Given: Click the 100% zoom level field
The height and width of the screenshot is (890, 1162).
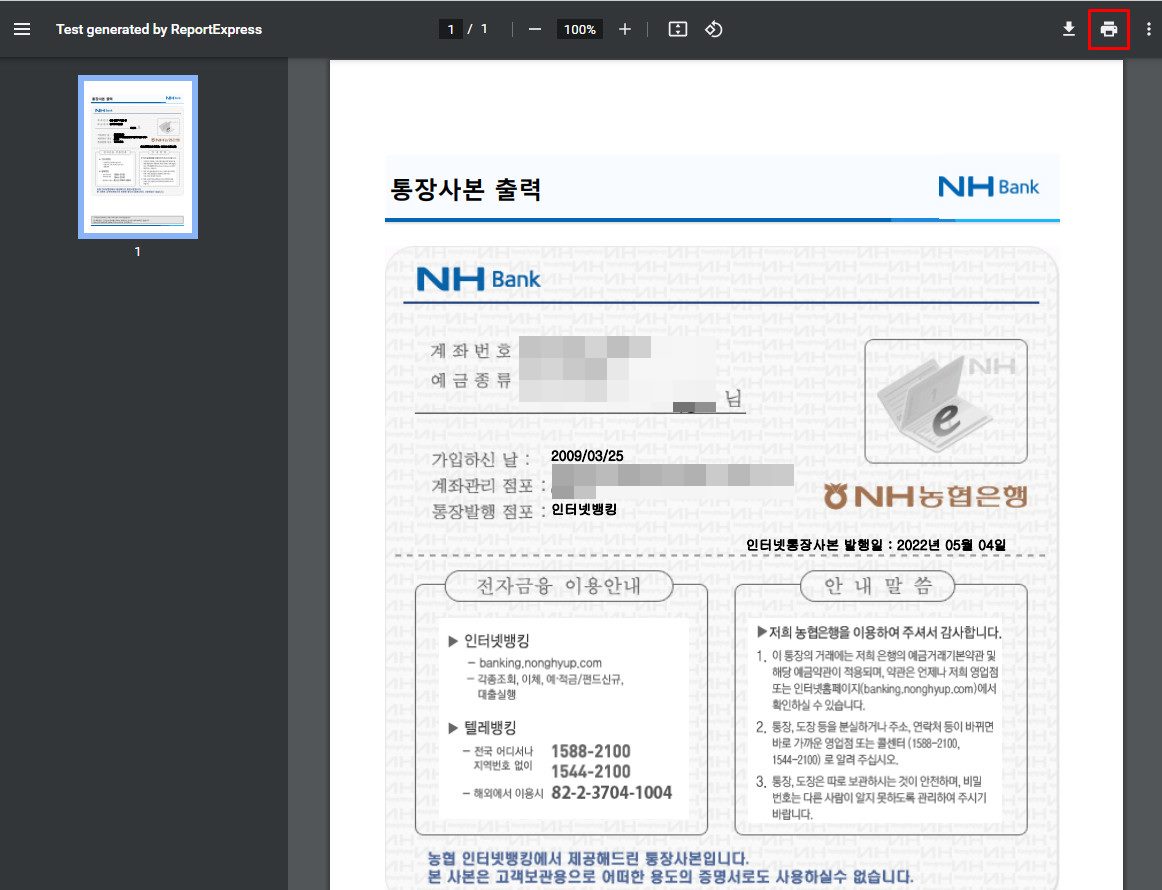Looking at the screenshot, I should [580, 30].
